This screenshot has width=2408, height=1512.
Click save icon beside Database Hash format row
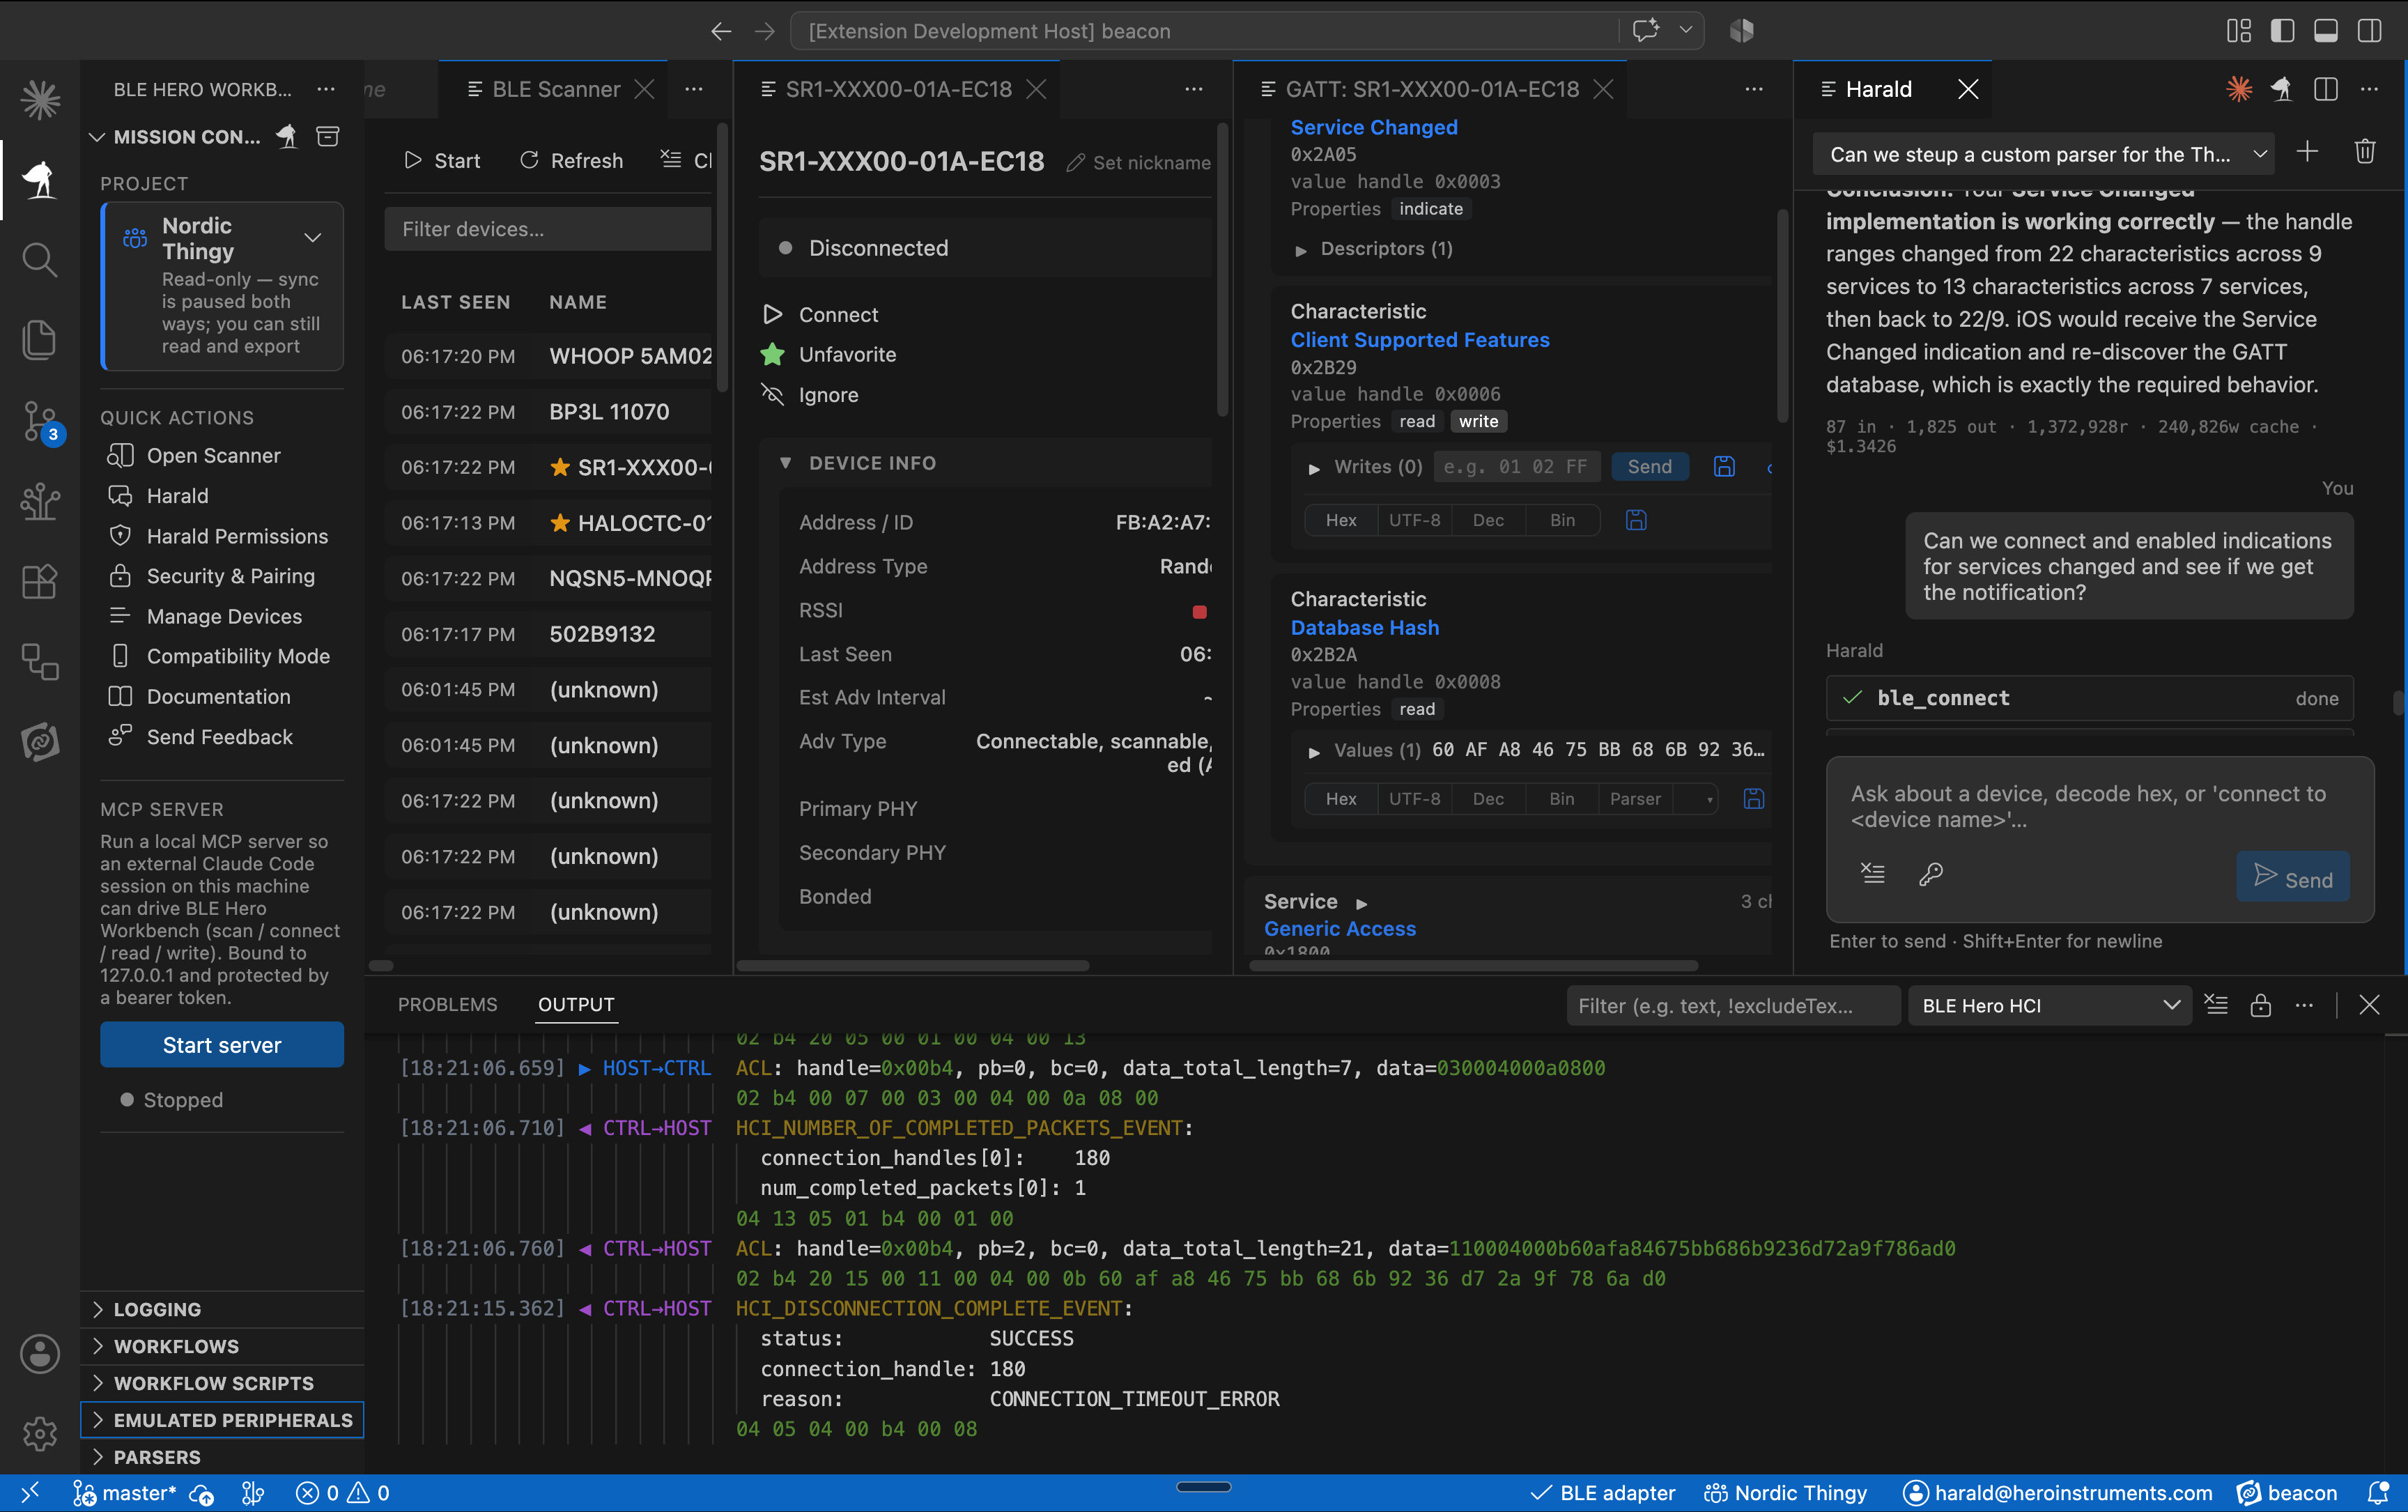1754,799
